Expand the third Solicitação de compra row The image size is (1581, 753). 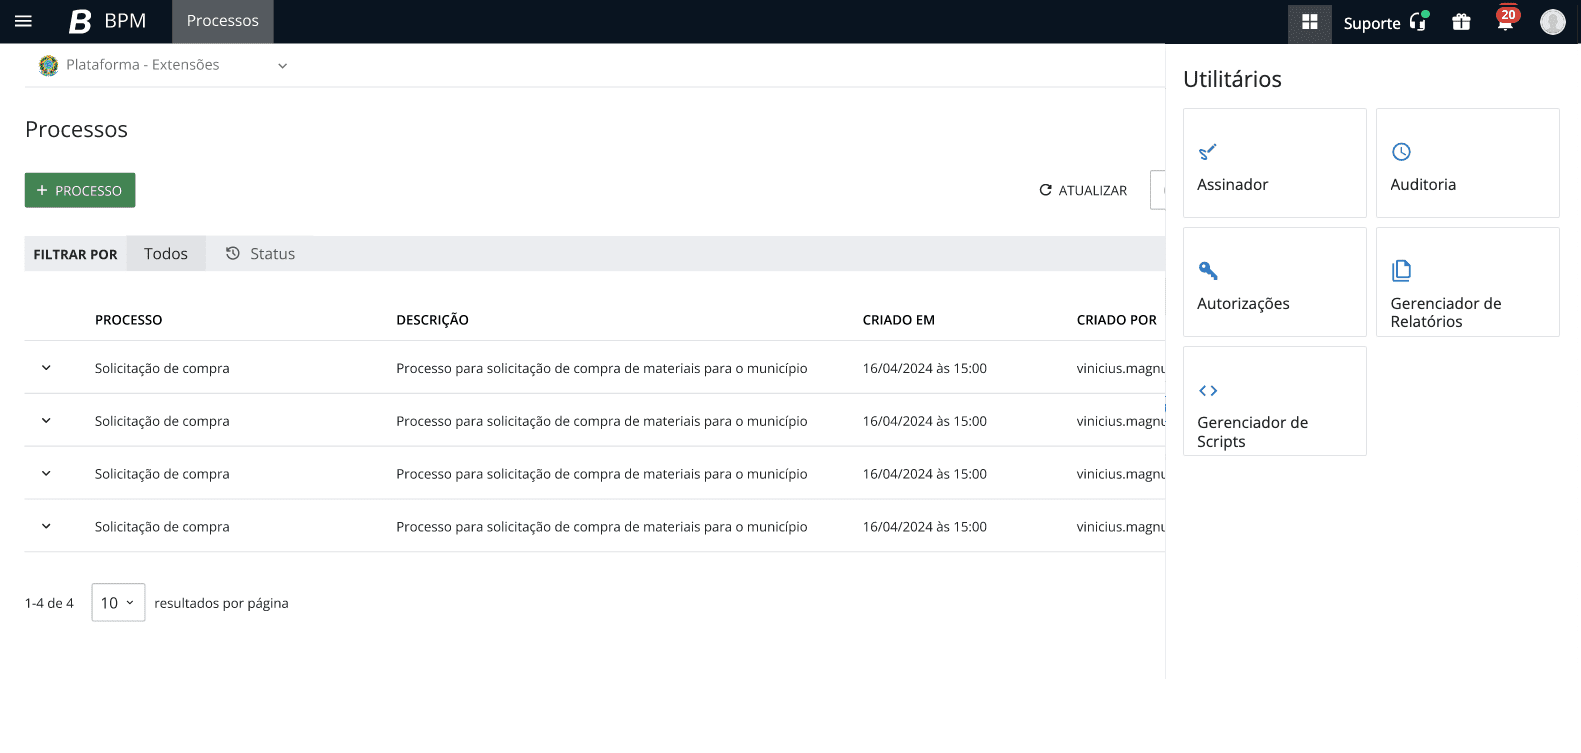(x=46, y=474)
